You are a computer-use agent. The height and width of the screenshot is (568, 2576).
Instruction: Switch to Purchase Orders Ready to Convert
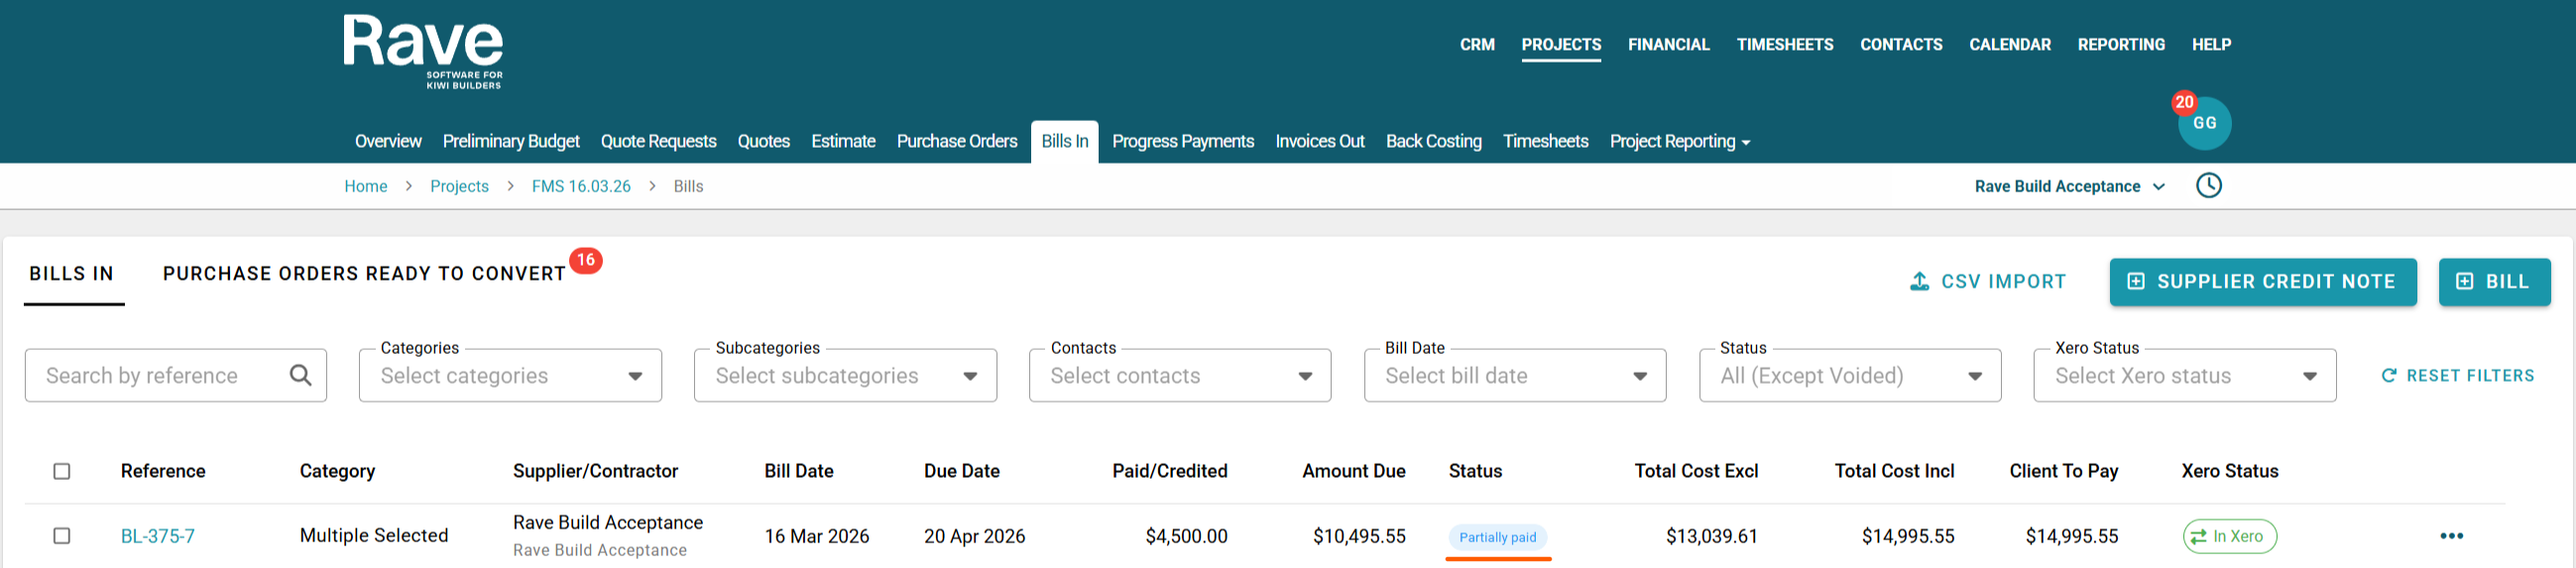coord(364,274)
